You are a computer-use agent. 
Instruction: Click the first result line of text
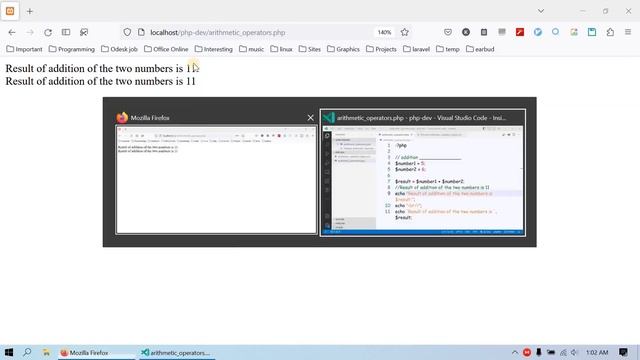click(102, 68)
